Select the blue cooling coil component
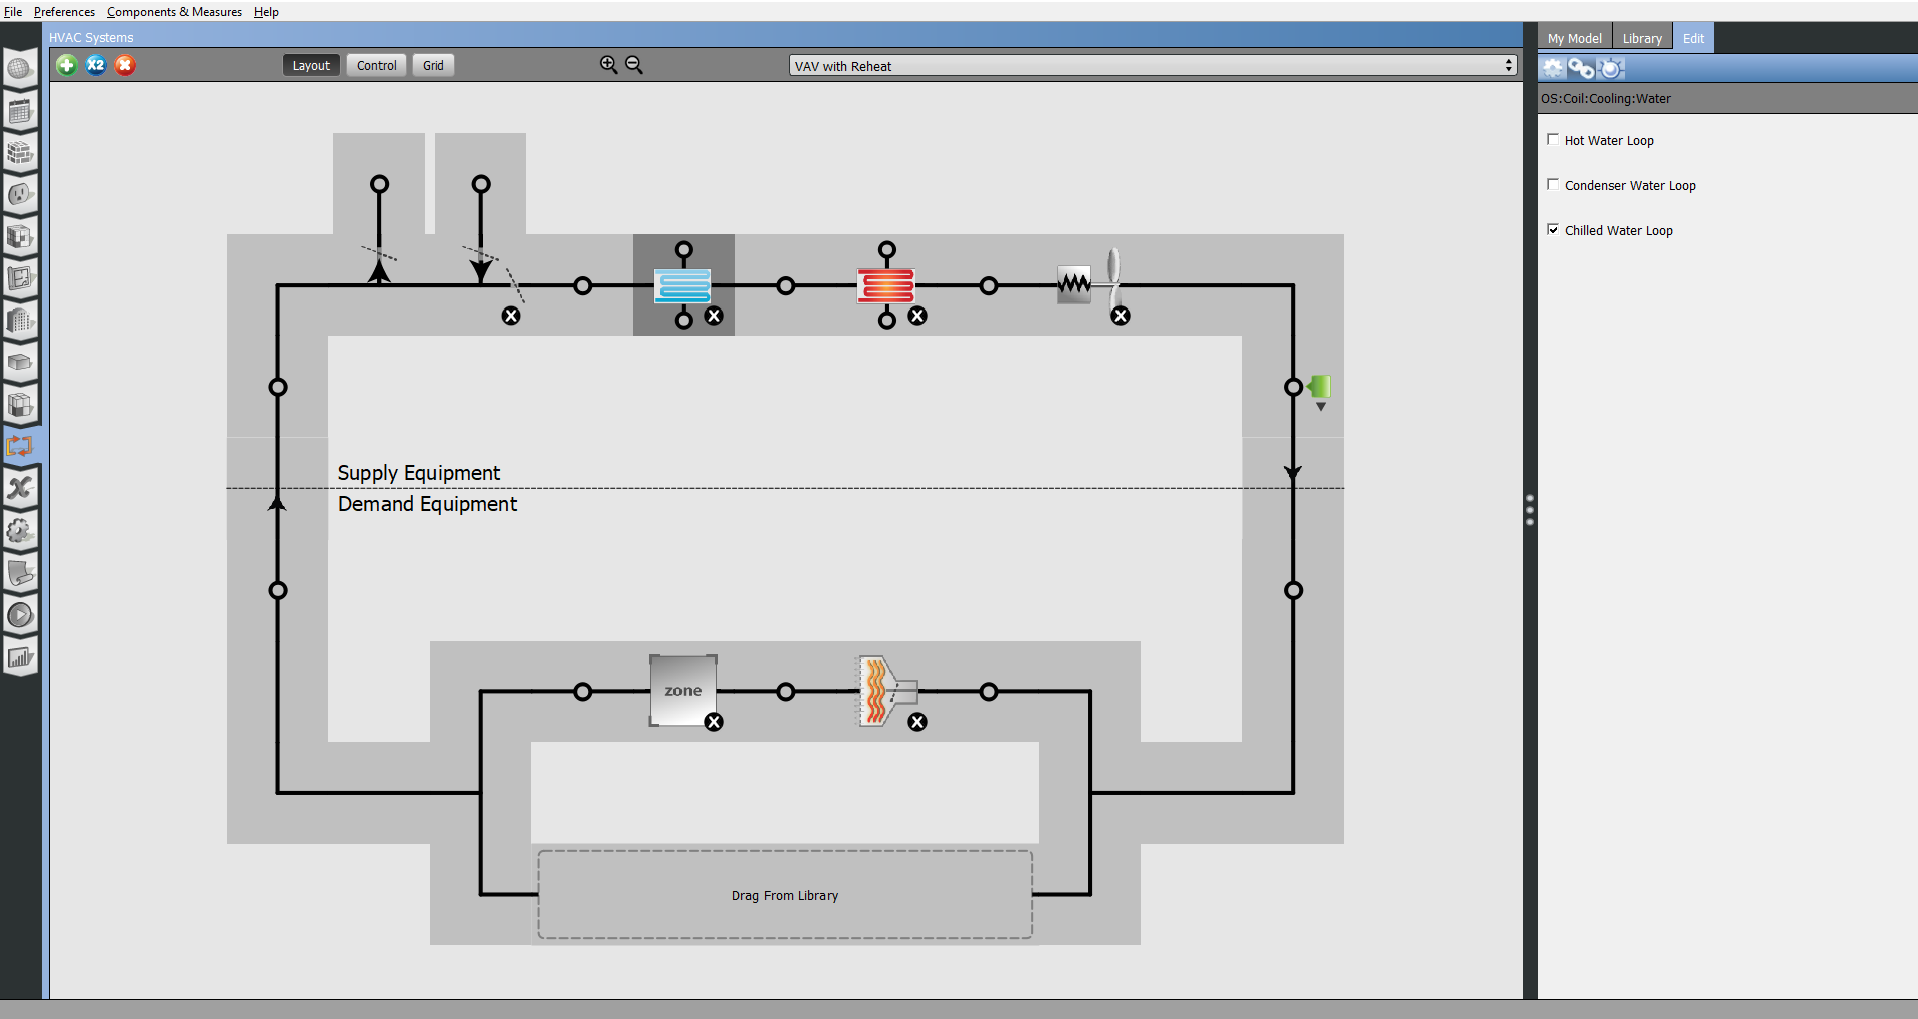Image resolution: width=1918 pixels, height=1019 pixels. (x=683, y=286)
